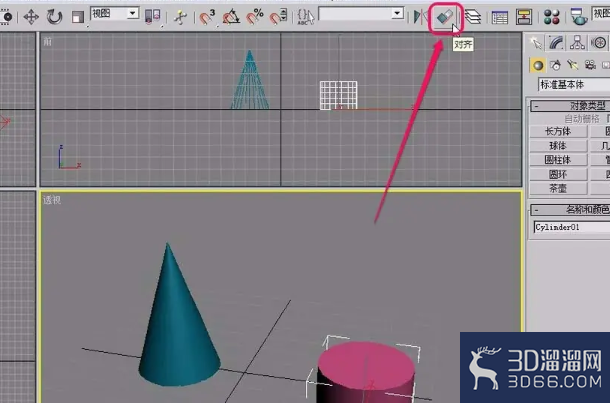This screenshot has height=403, width=610.
Task: Click the 圆环 button
Action: (x=558, y=174)
